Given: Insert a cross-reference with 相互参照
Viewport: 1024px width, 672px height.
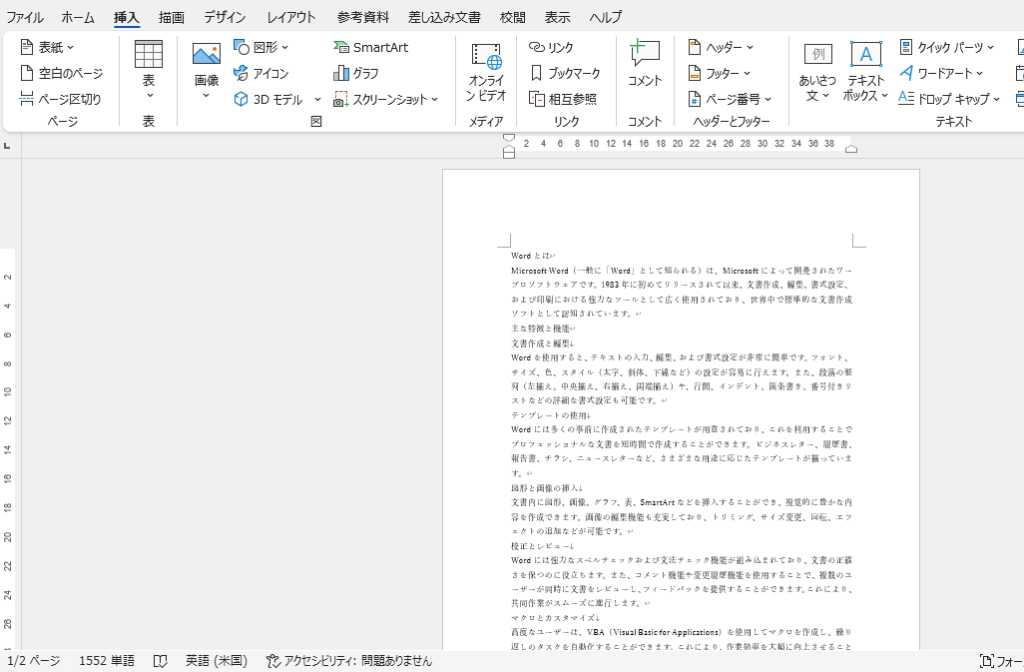Looking at the screenshot, I should [563, 99].
